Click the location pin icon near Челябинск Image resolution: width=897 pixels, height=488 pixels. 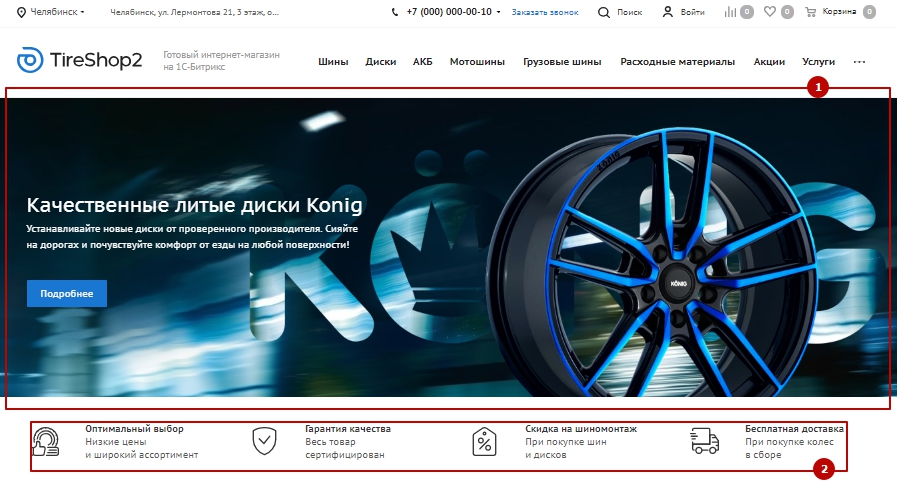tap(21, 12)
